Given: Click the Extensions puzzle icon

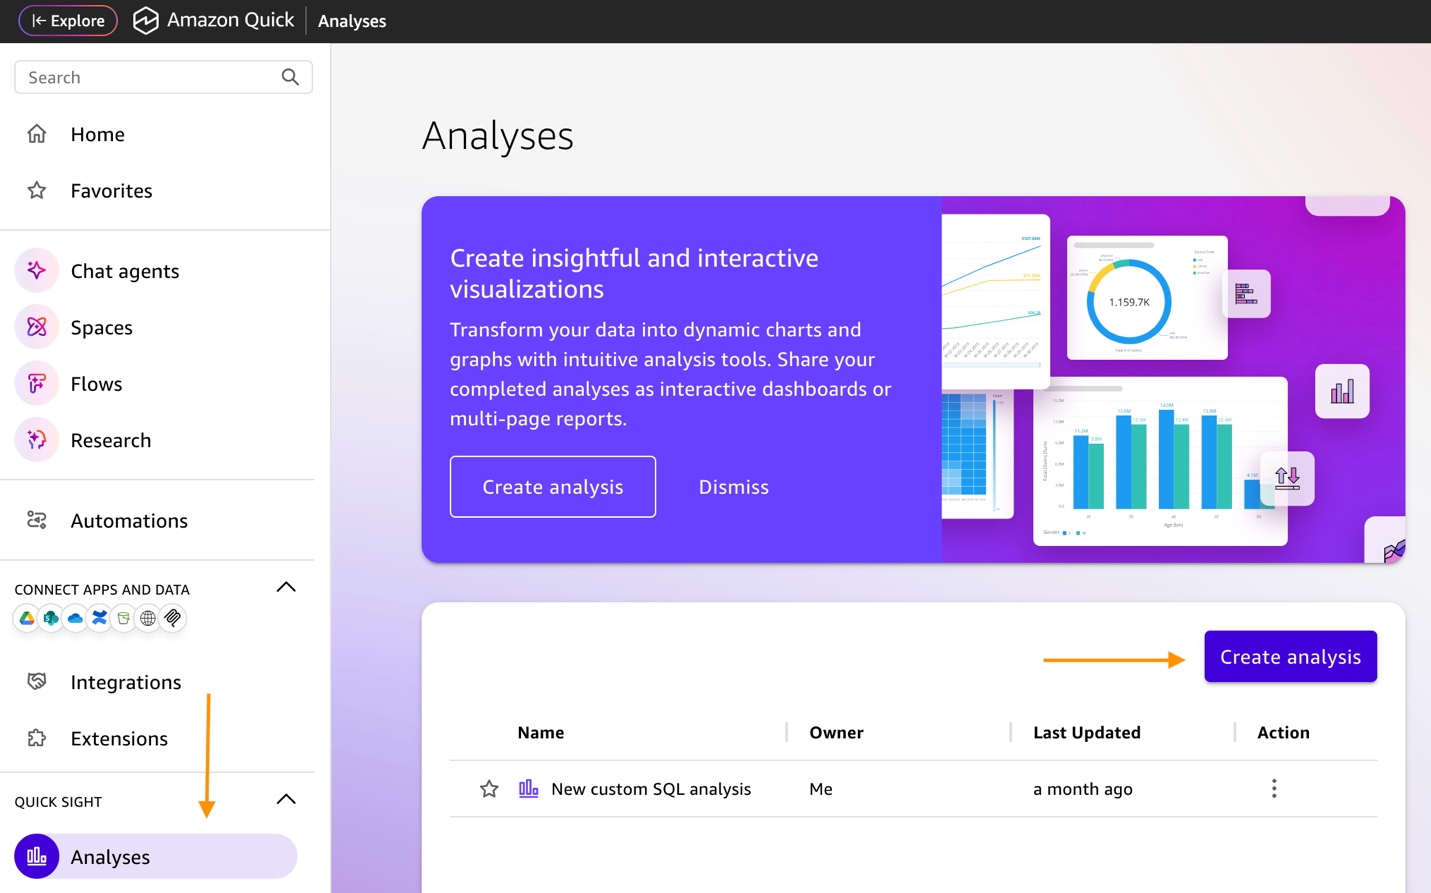Looking at the screenshot, I should click(37, 738).
